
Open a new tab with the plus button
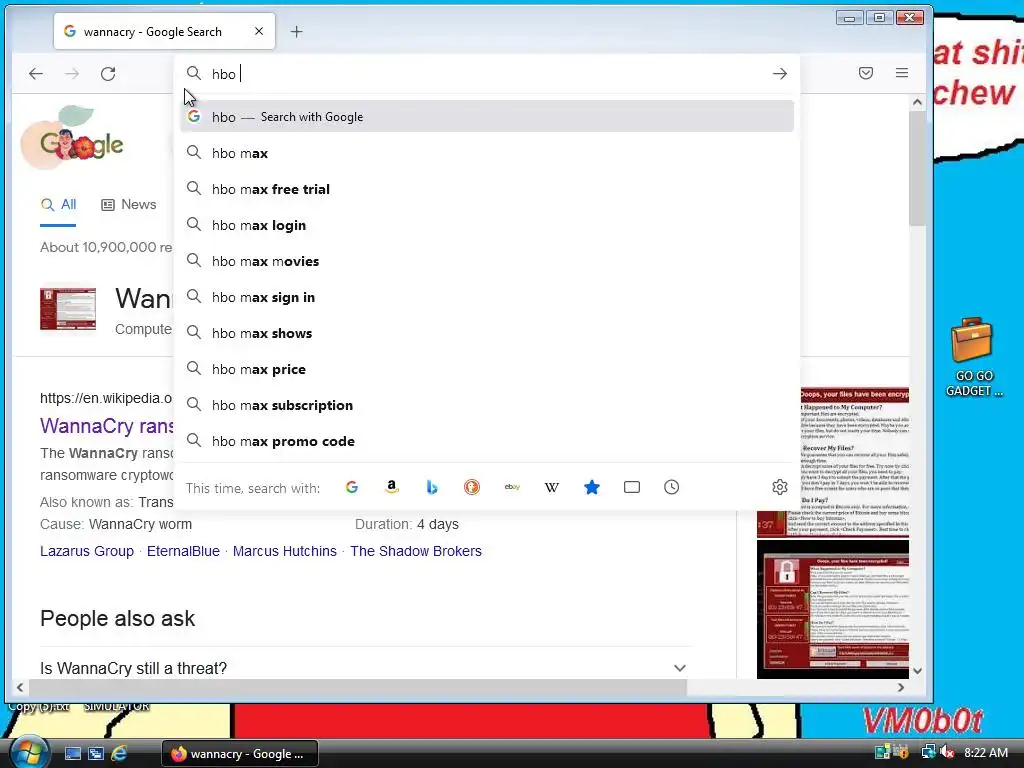point(296,31)
